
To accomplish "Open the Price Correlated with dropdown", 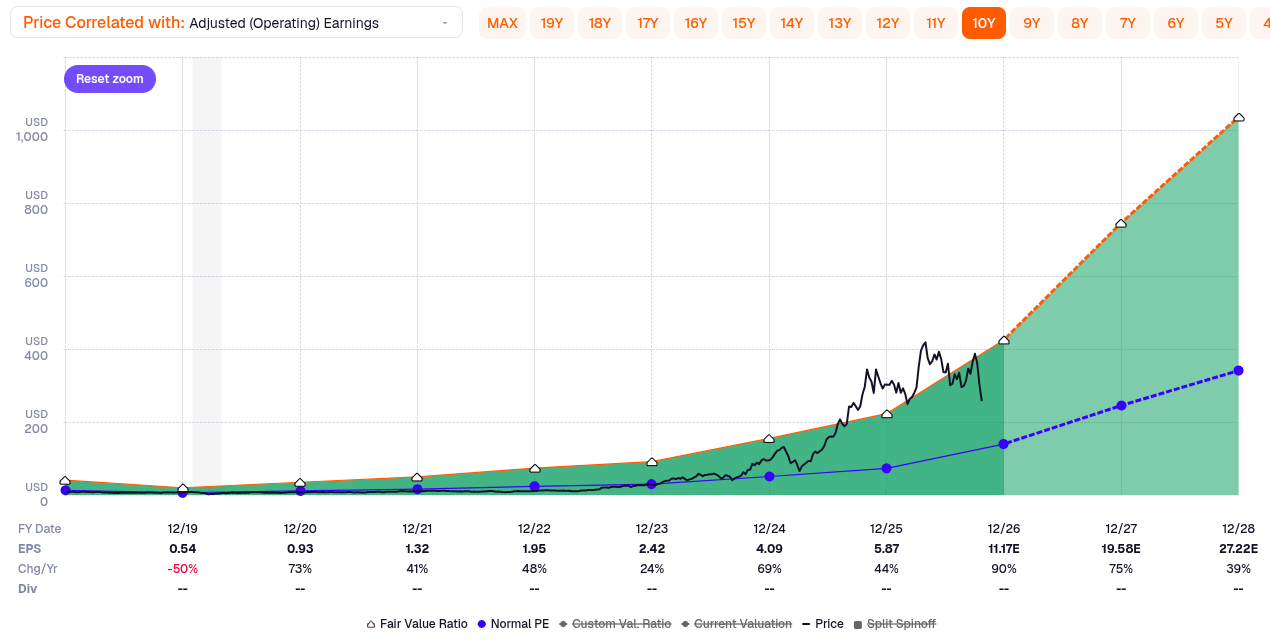I will coord(236,22).
